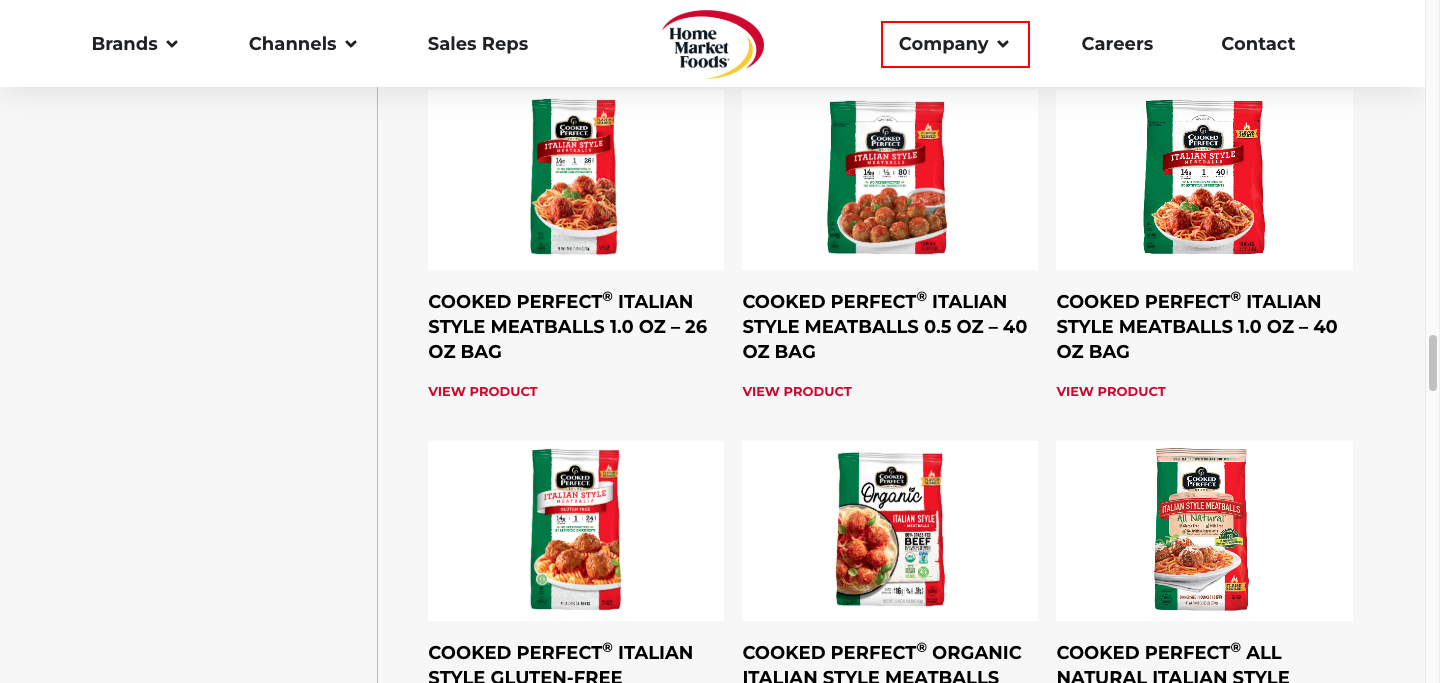The height and width of the screenshot is (683, 1440).
Task: Open the Organic Italian Style Meatballs title
Action: pyautogui.click(x=882, y=664)
